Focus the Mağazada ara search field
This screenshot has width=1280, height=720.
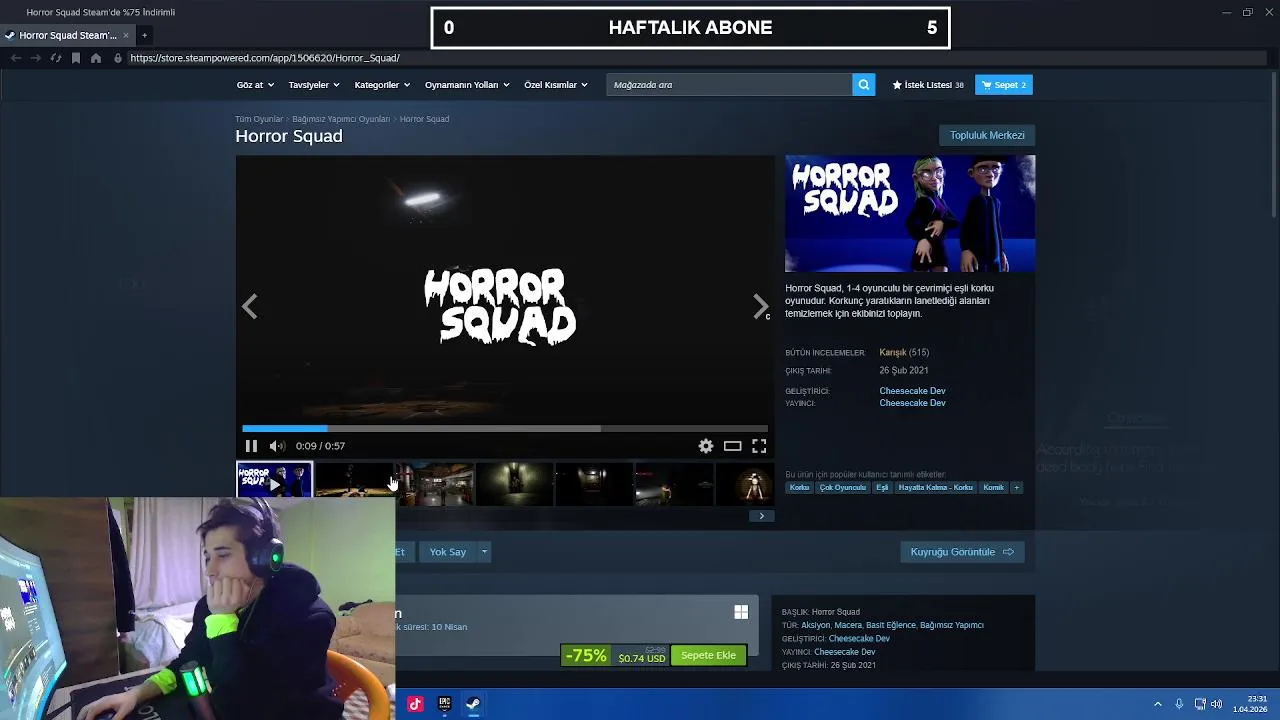tap(729, 85)
